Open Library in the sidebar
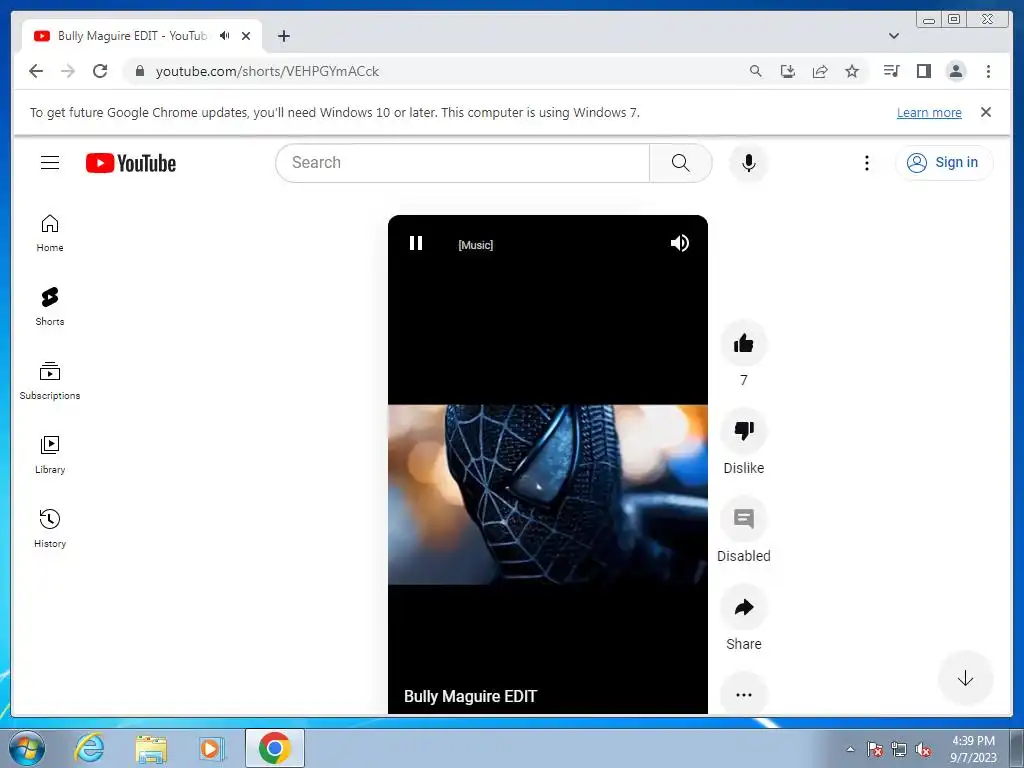The height and width of the screenshot is (768, 1024). pyautogui.click(x=50, y=455)
